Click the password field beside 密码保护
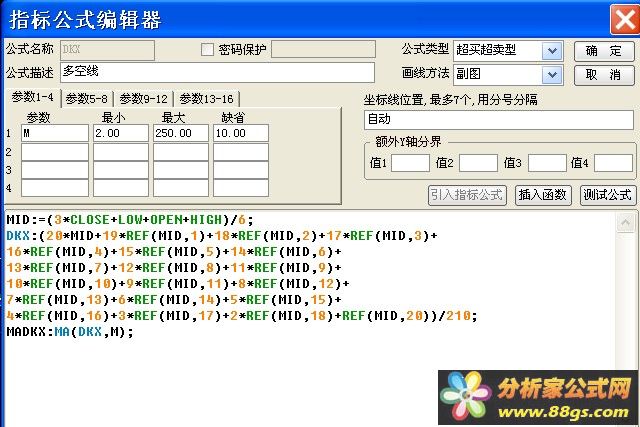The image size is (640, 427). click(323, 49)
